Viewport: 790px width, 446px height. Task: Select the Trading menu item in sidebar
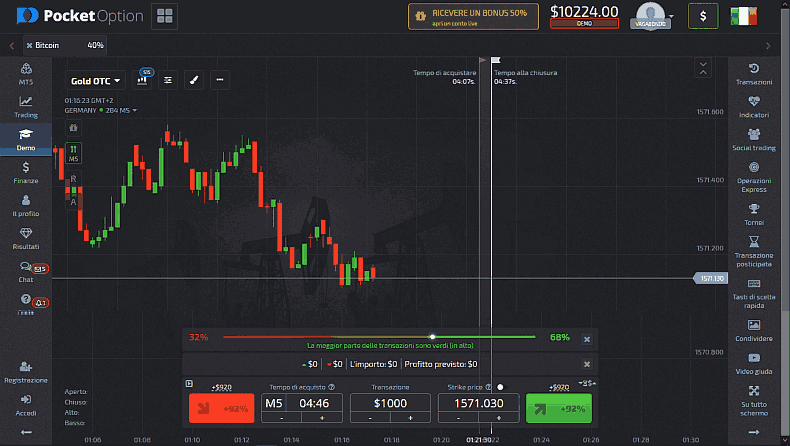25,106
